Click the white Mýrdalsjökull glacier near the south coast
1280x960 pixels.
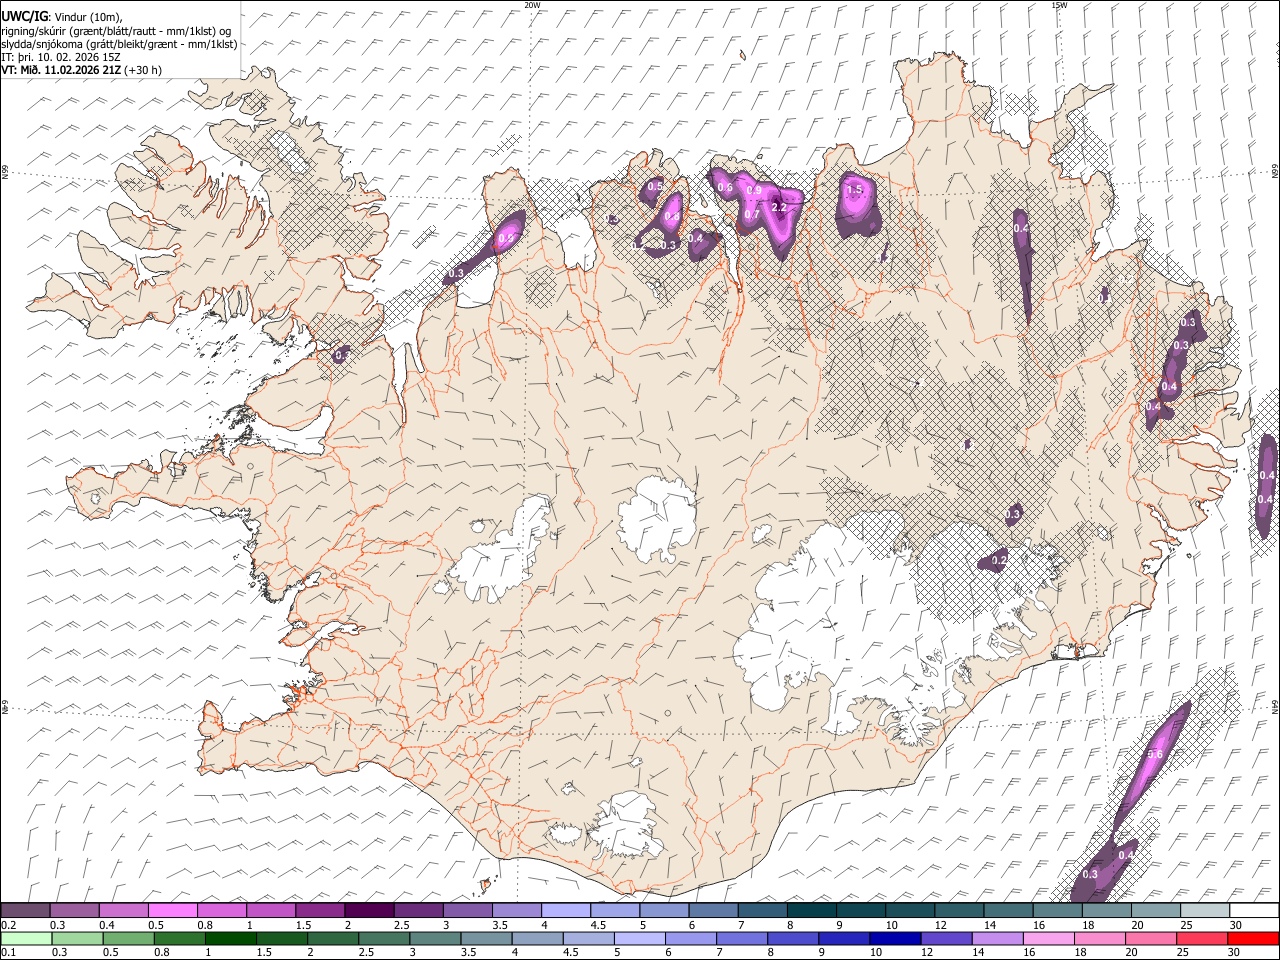pyautogui.click(x=623, y=826)
